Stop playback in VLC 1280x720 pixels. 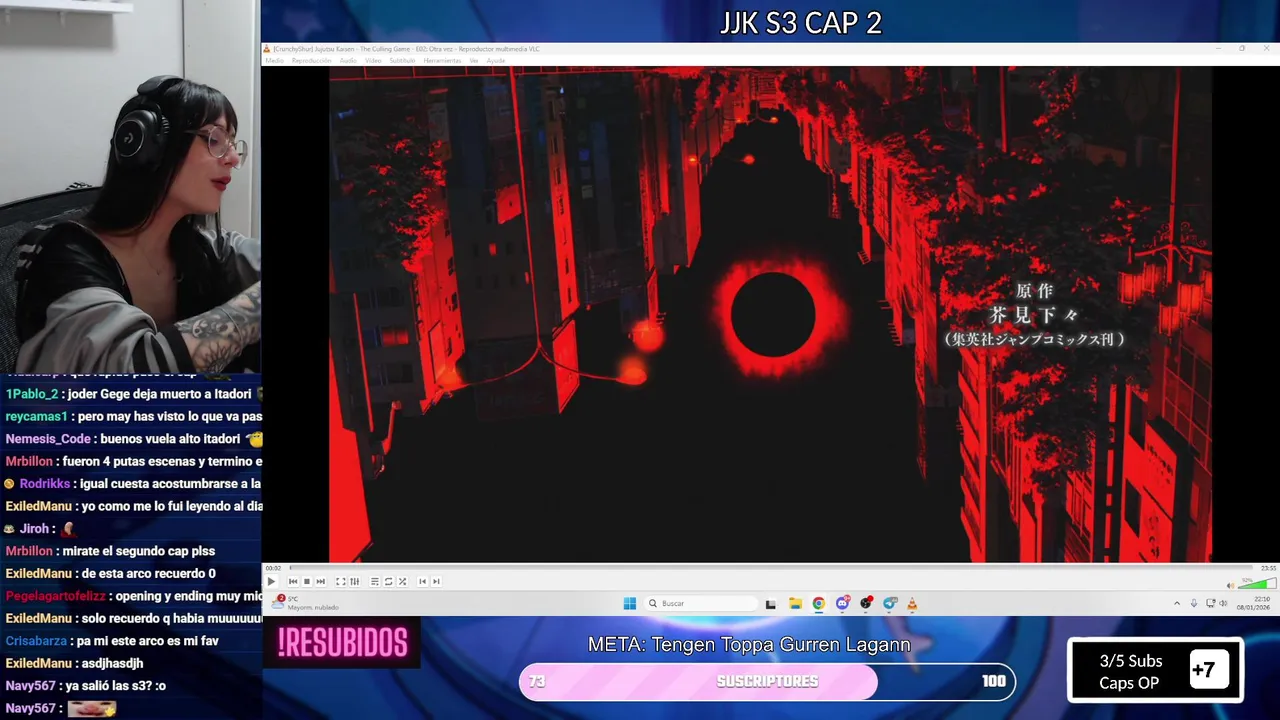(307, 581)
